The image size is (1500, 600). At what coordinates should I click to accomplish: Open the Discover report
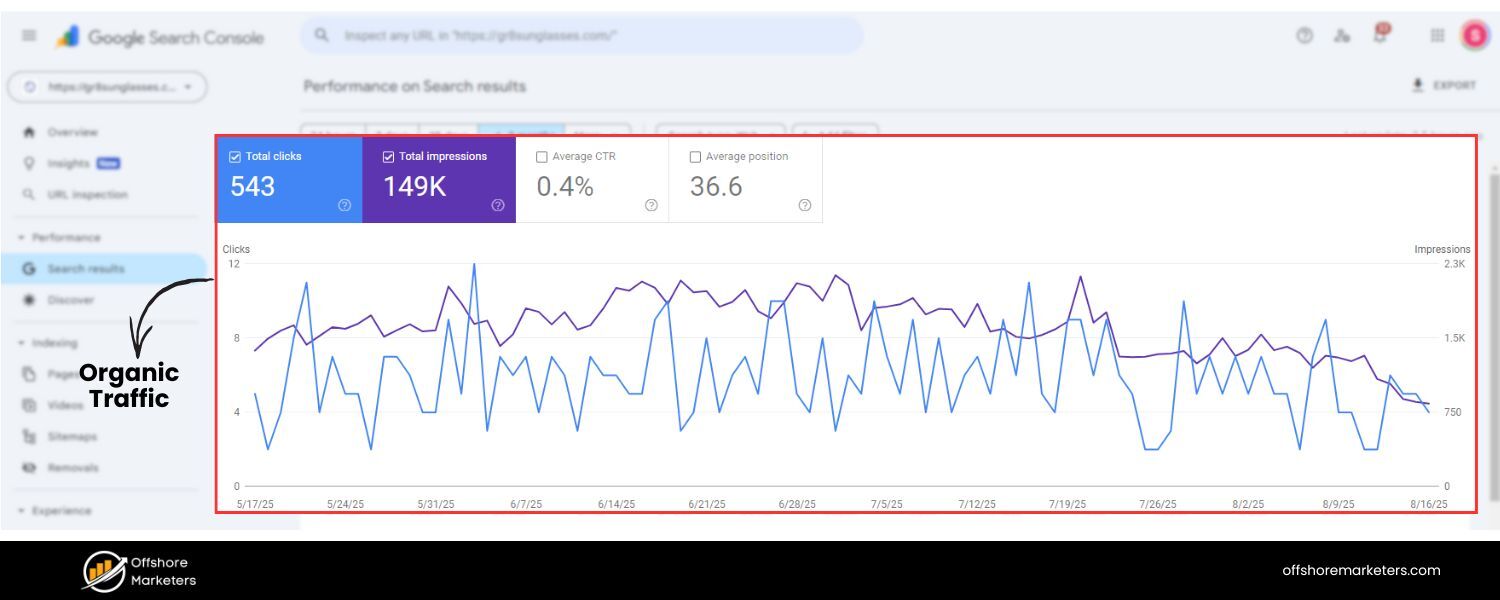click(x=70, y=299)
